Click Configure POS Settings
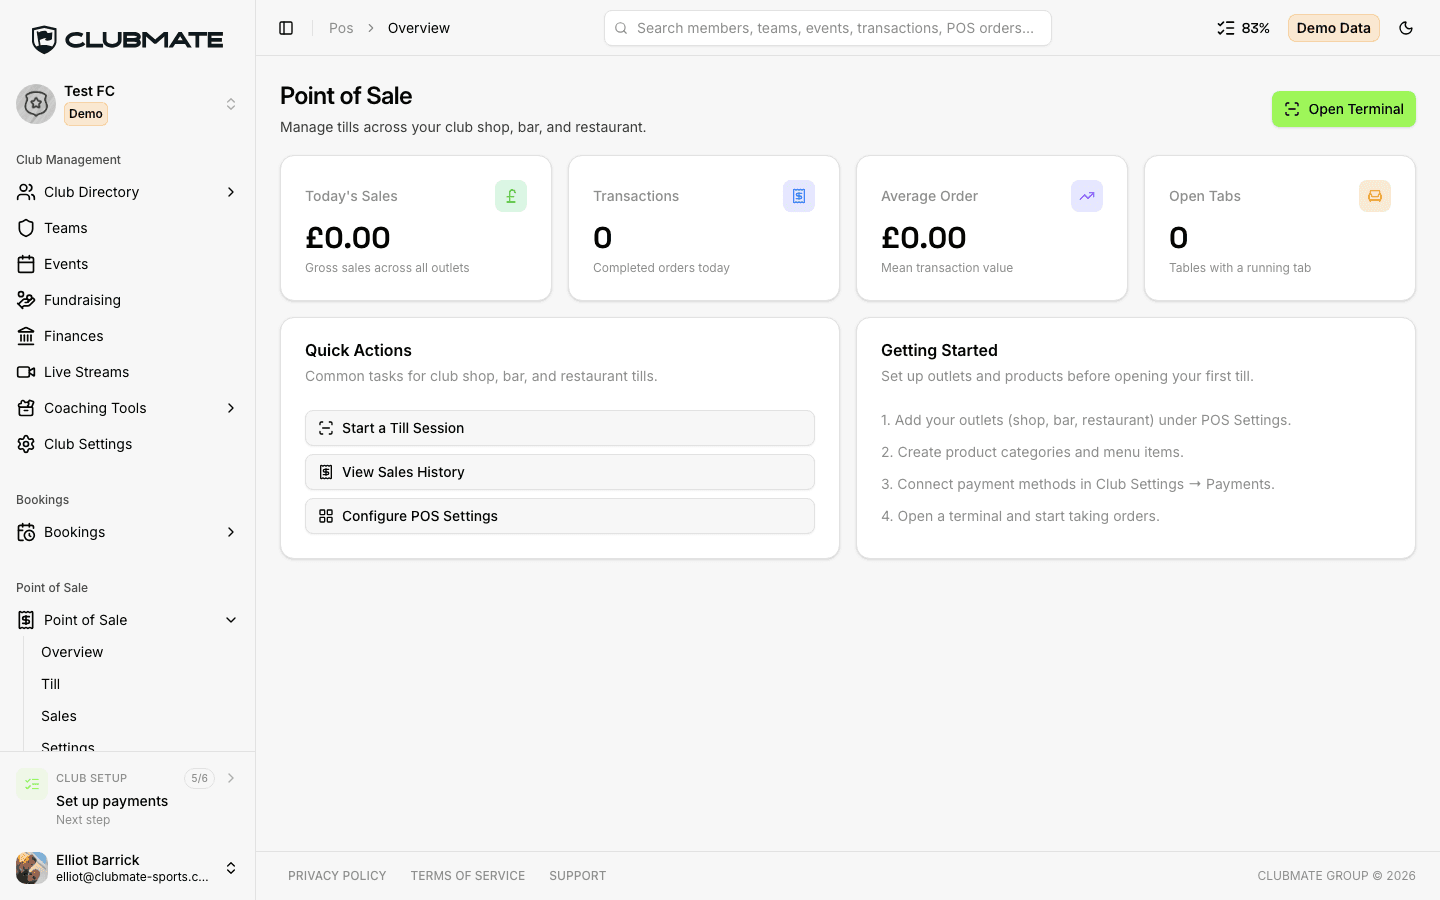This screenshot has width=1440, height=900. pyautogui.click(x=560, y=516)
